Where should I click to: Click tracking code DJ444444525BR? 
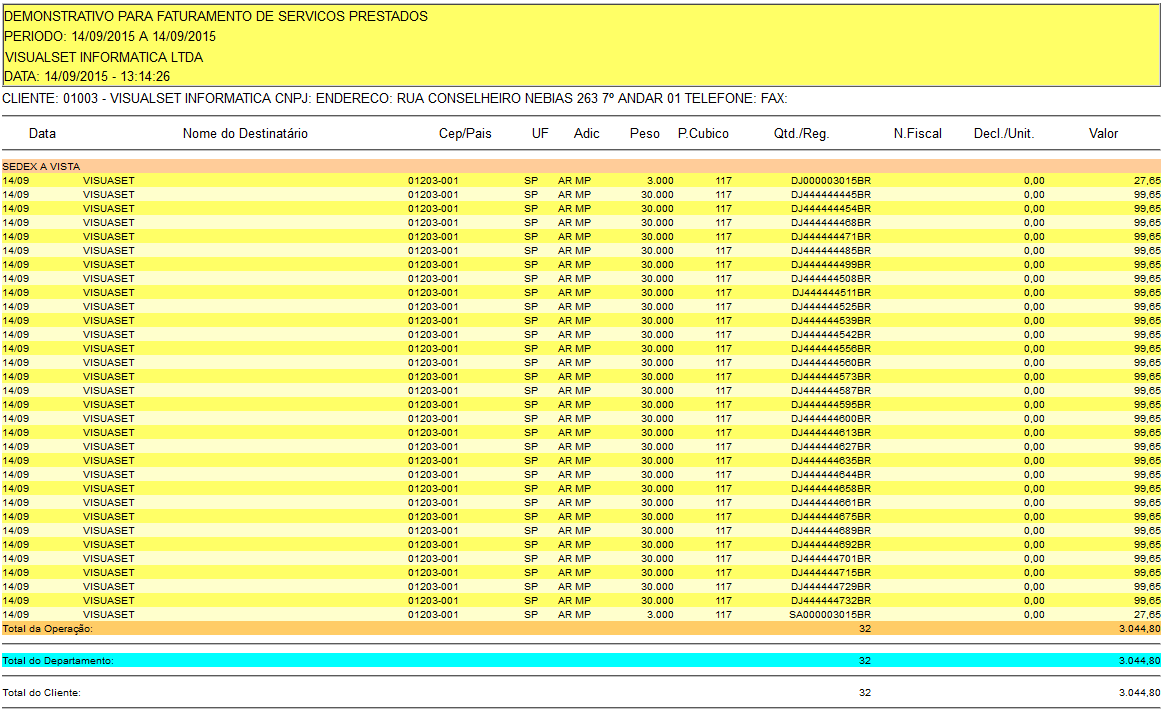point(831,306)
